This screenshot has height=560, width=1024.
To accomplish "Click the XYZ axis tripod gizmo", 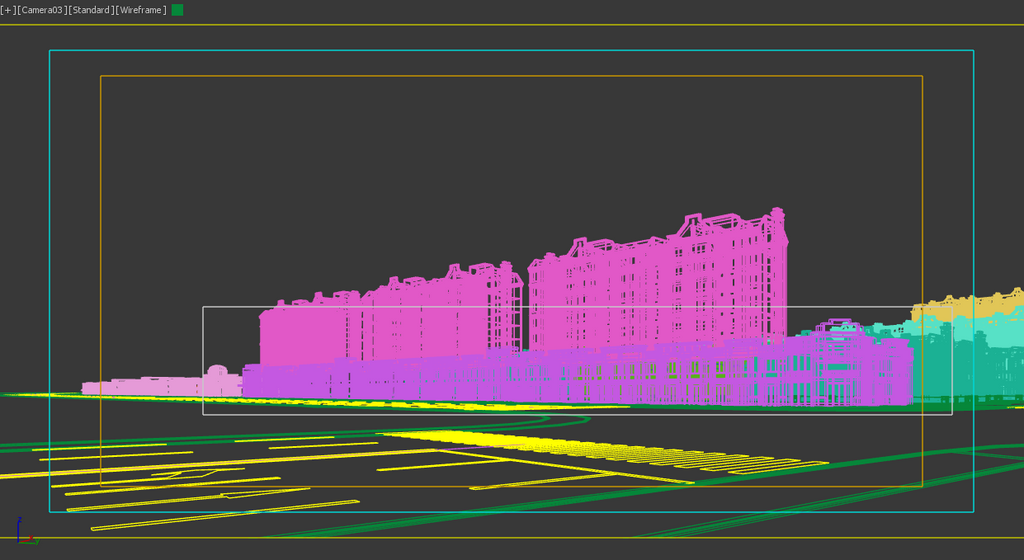I will [24, 534].
